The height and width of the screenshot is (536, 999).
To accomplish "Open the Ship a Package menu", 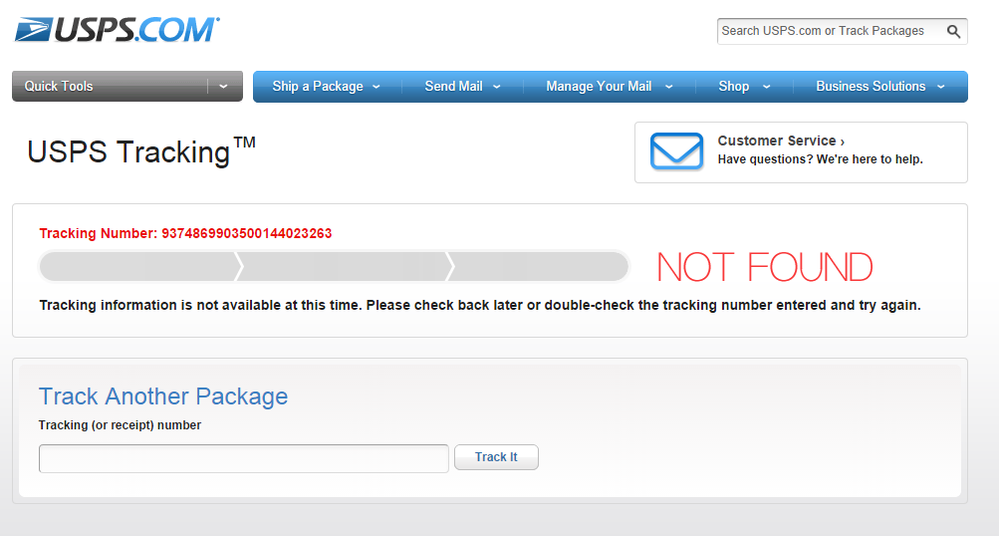I will [x=317, y=86].
